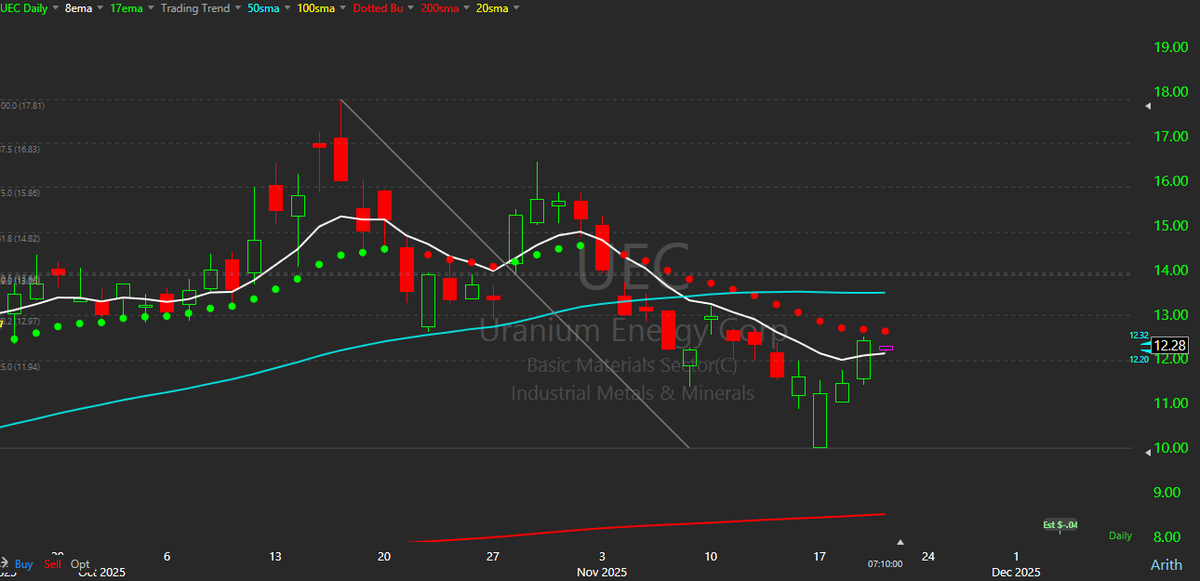Click the Arith scale label
Image resolution: width=1200 pixels, height=581 pixels.
(1166, 566)
